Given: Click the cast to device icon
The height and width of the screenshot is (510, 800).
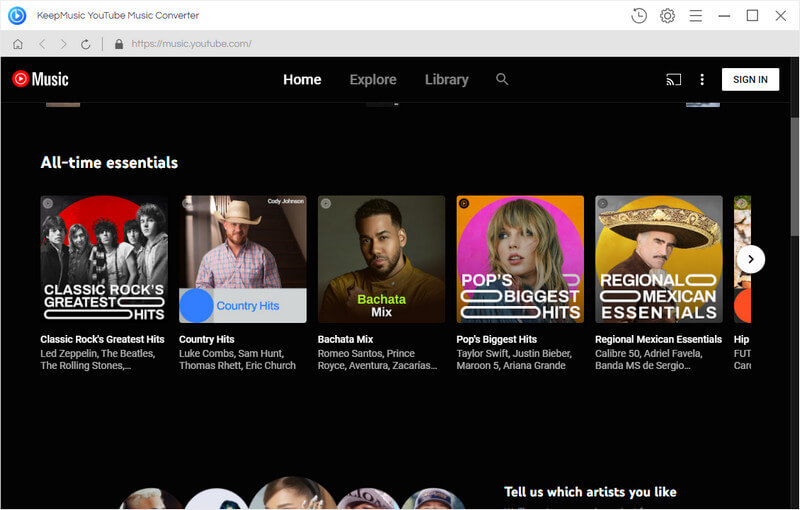Looking at the screenshot, I should pyautogui.click(x=673, y=80).
